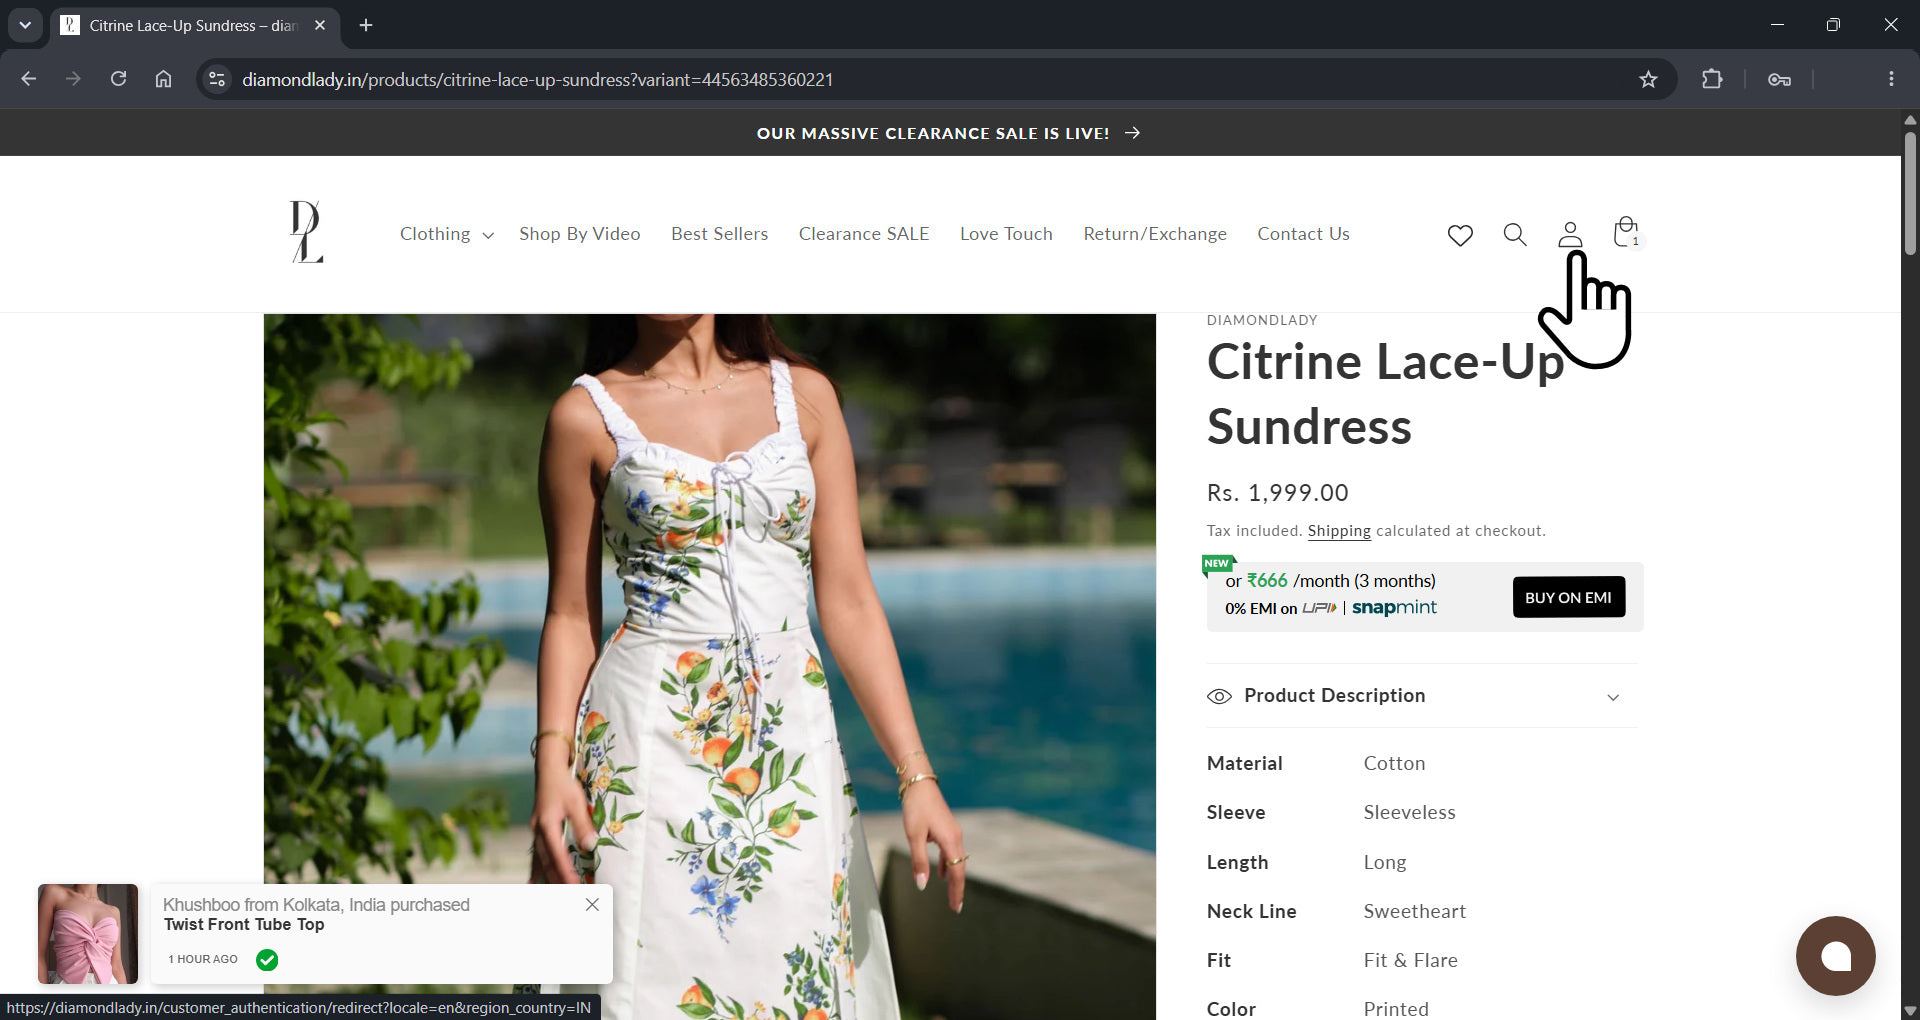Open Chrome three-dot menu
This screenshot has width=1920, height=1020.
click(1890, 79)
